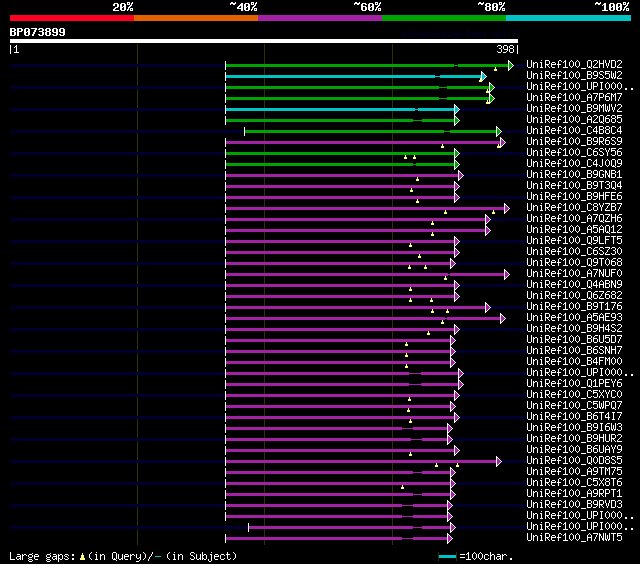Click the arrowhead ending the UniRef100_B9MWV2 bar
640x564 pixels.
tap(457, 109)
